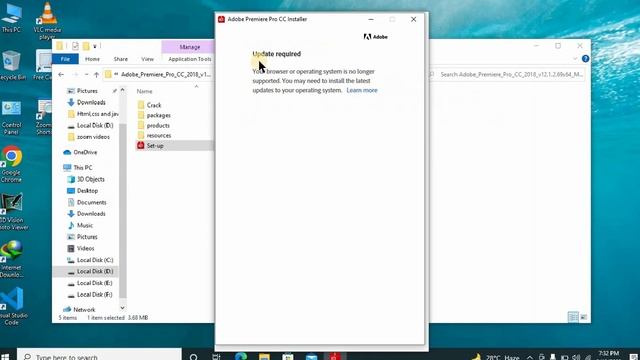Open Videos in navigation pane
The width and height of the screenshot is (640, 360).
pyautogui.click(x=85, y=248)
